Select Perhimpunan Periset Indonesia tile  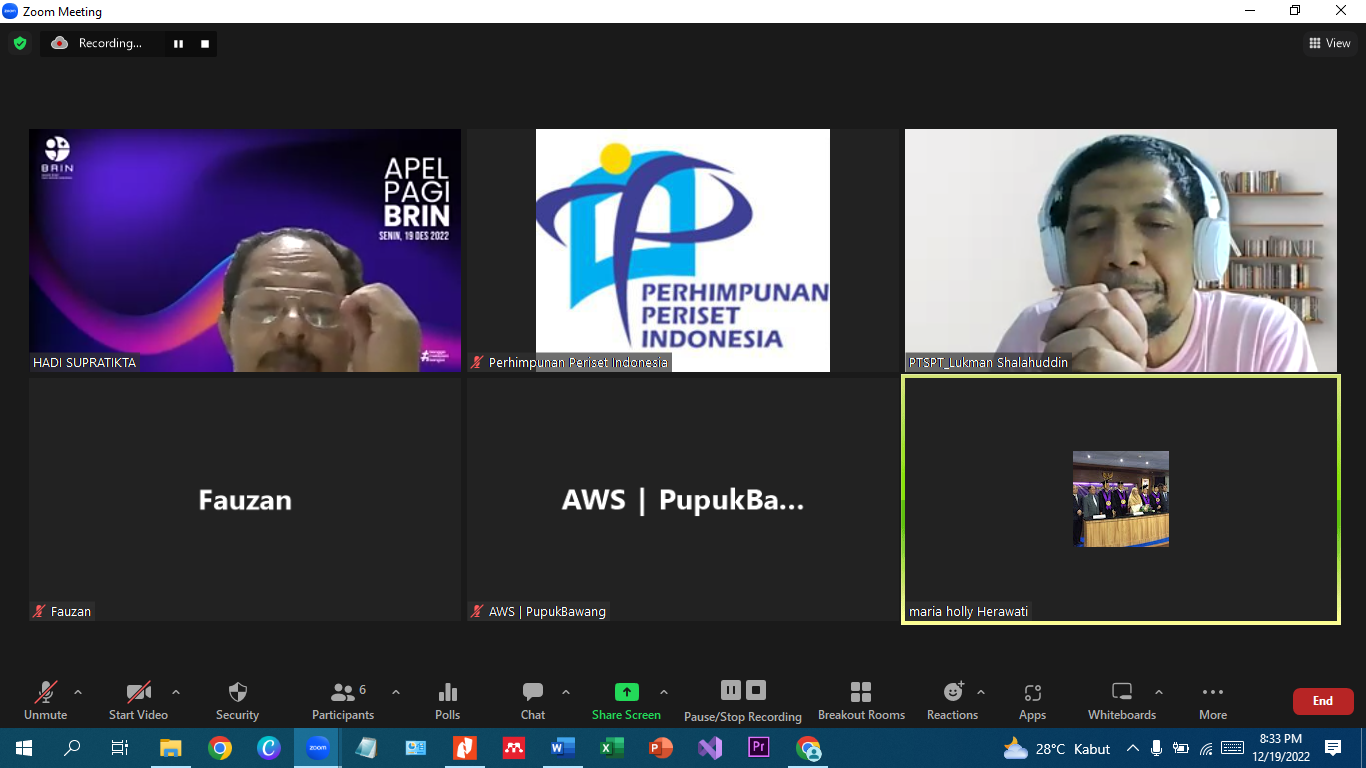[x=683, y=250]
